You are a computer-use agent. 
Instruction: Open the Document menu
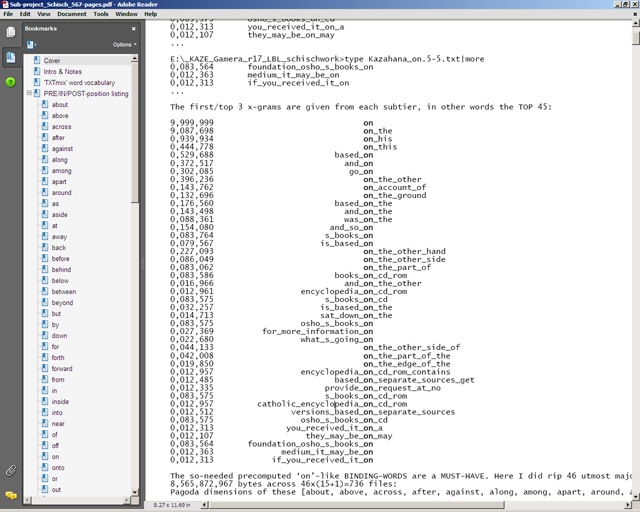tap(72, 14)
